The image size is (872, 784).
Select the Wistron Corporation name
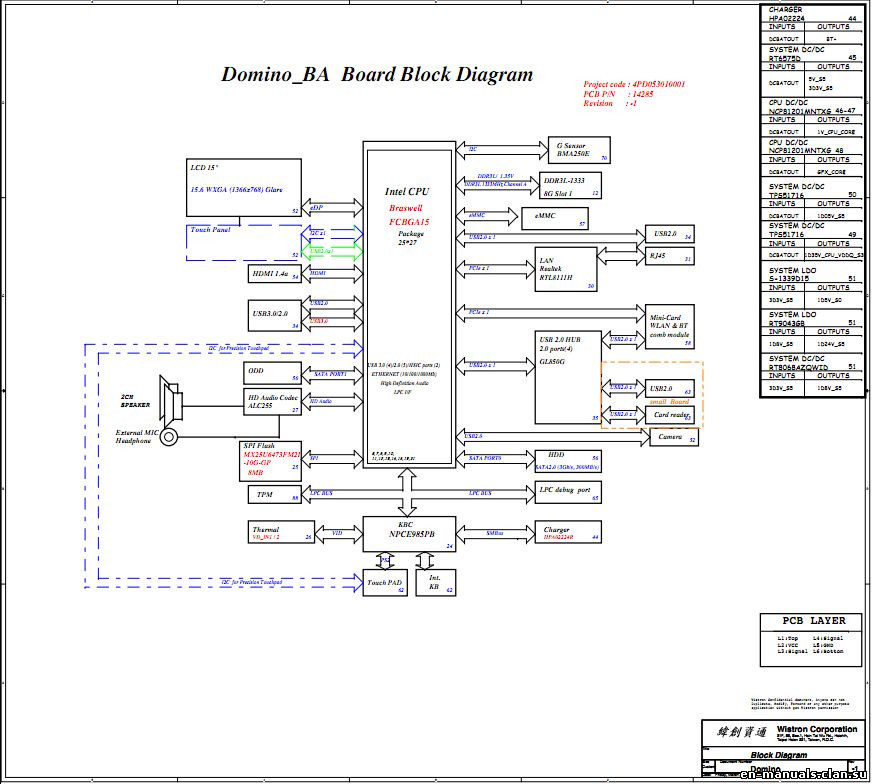(x=817, y=729)
